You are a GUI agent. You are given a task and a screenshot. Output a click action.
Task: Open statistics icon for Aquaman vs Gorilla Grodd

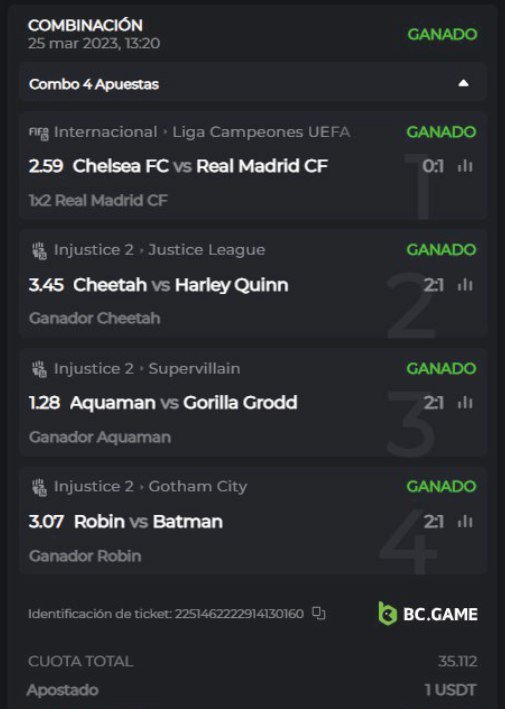click(465, 402)
